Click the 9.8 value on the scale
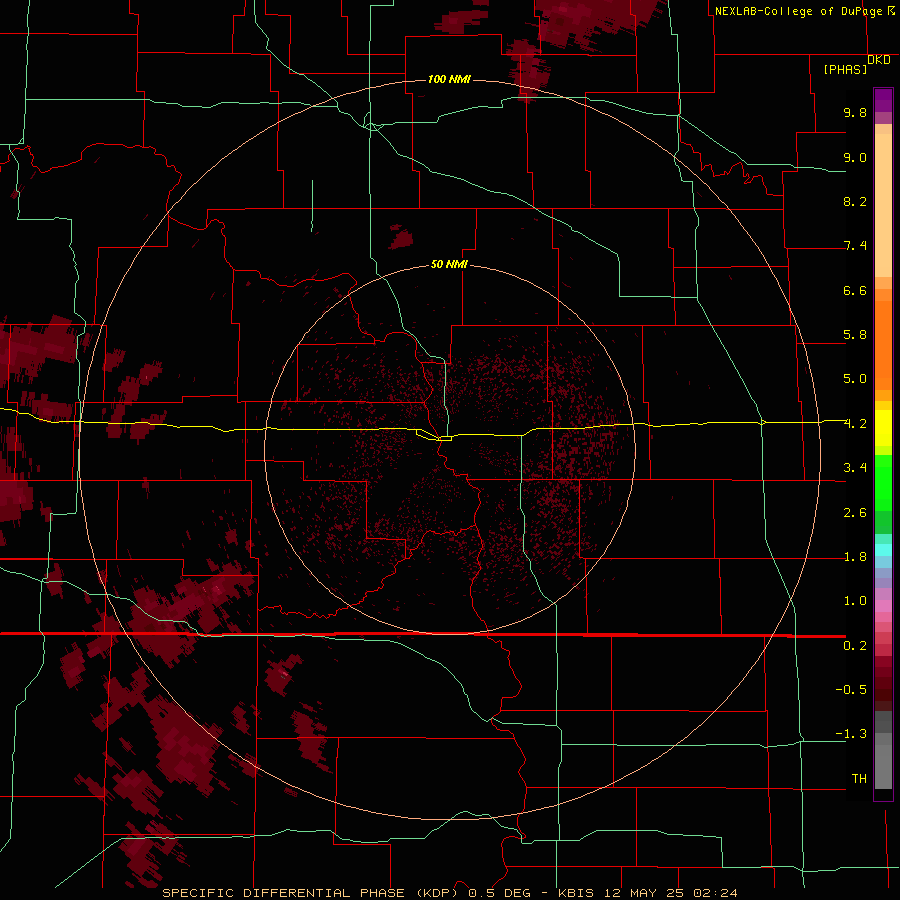The image size is (900, 900). (x=855, y=112)
